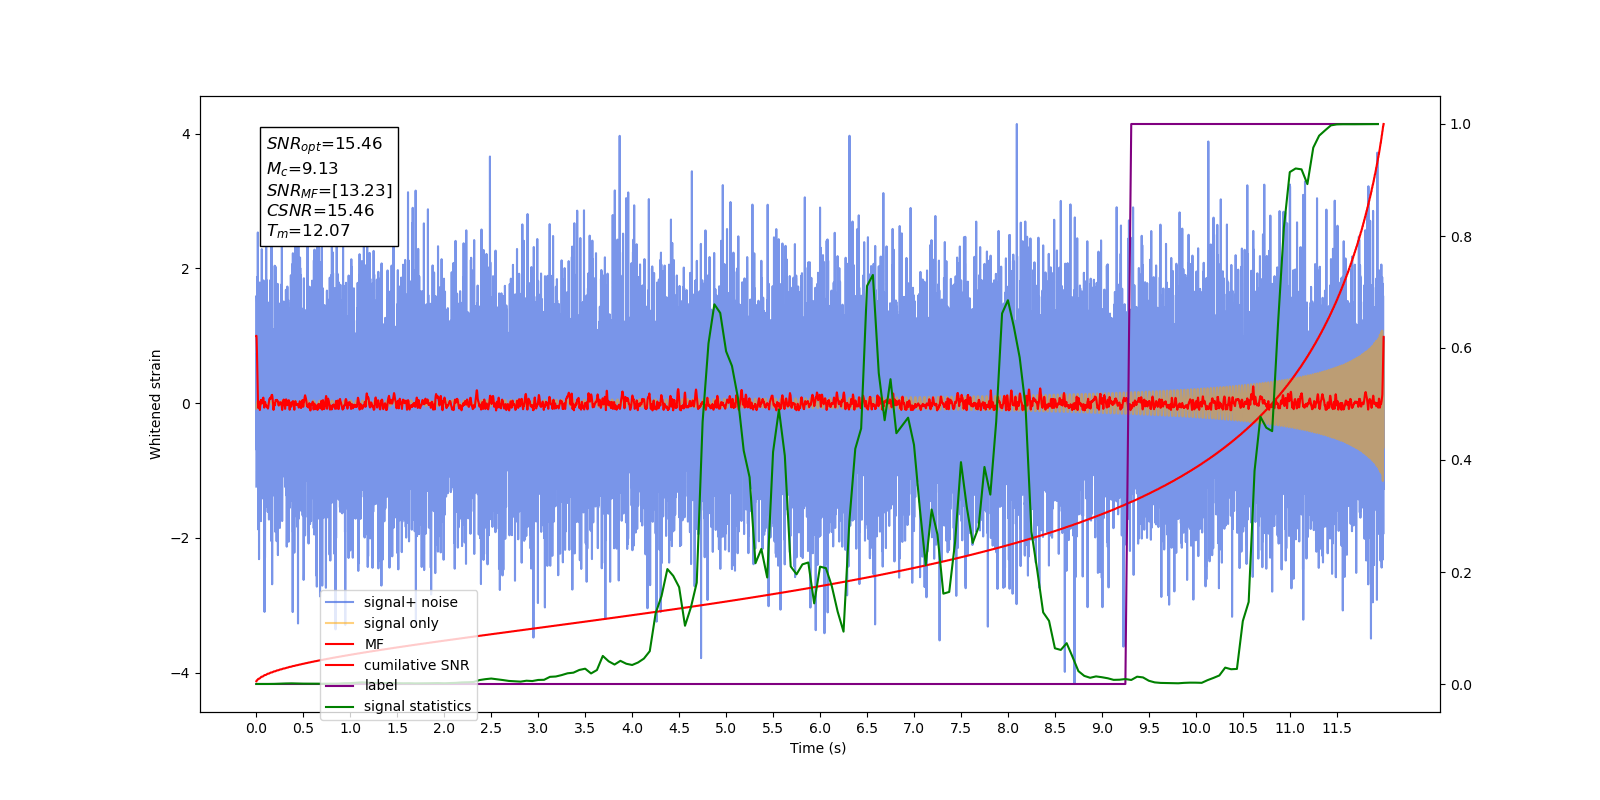
Task: Click the Tm=12.07 annotation text
Action: click(308, 231)
